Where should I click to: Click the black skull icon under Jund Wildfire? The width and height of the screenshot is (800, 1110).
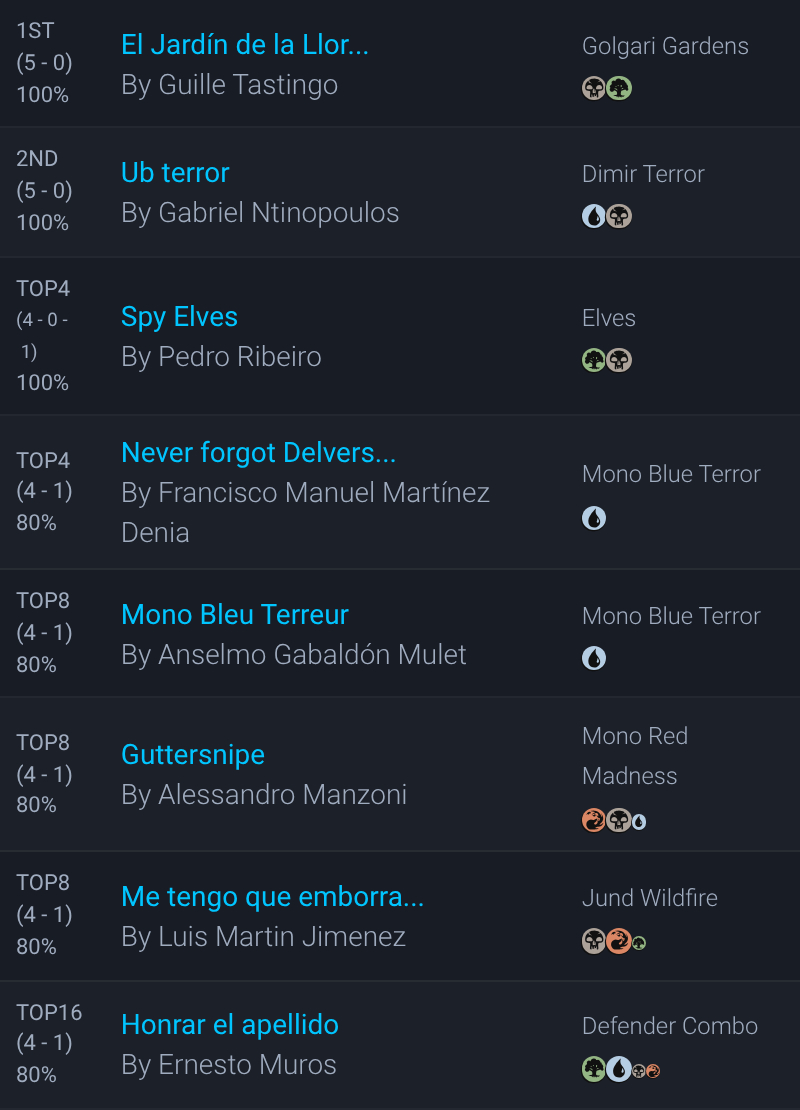594,941
